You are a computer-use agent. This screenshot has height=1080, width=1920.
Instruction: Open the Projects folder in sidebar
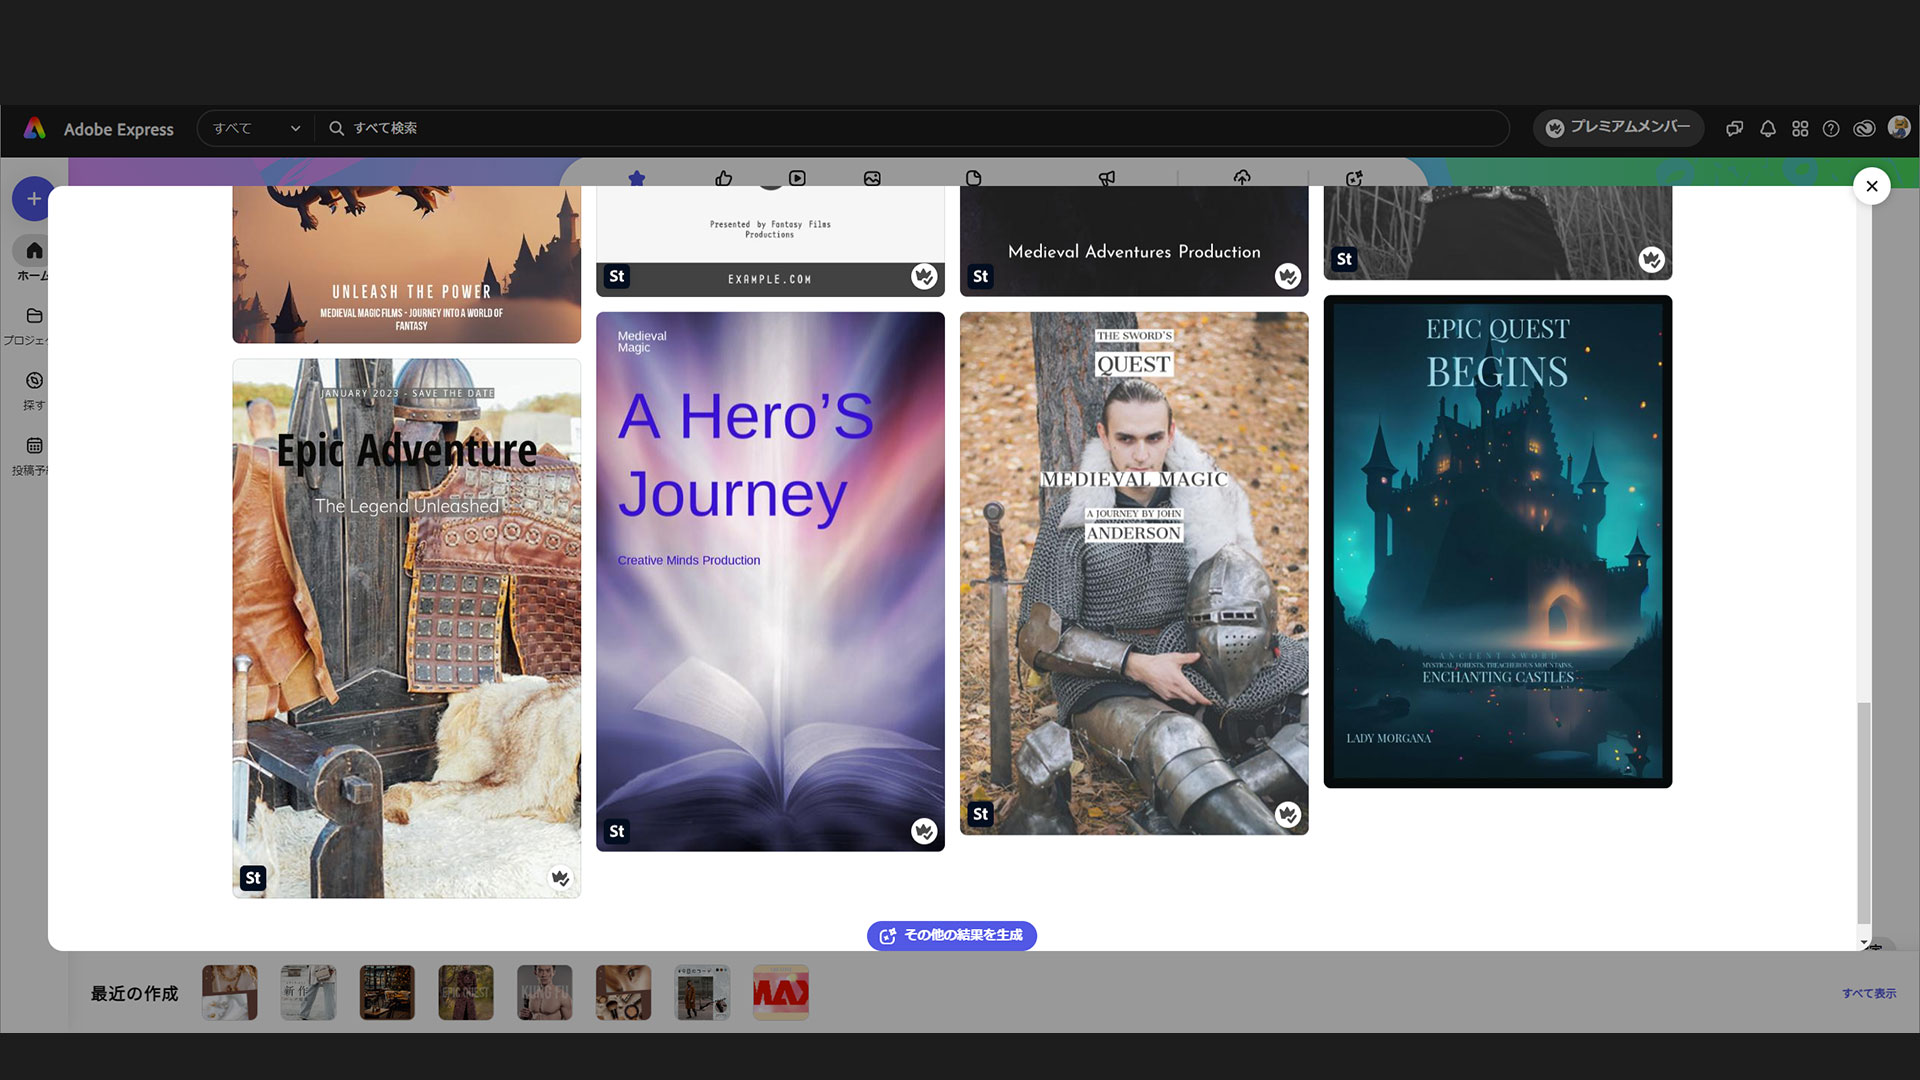click(34, 316)
